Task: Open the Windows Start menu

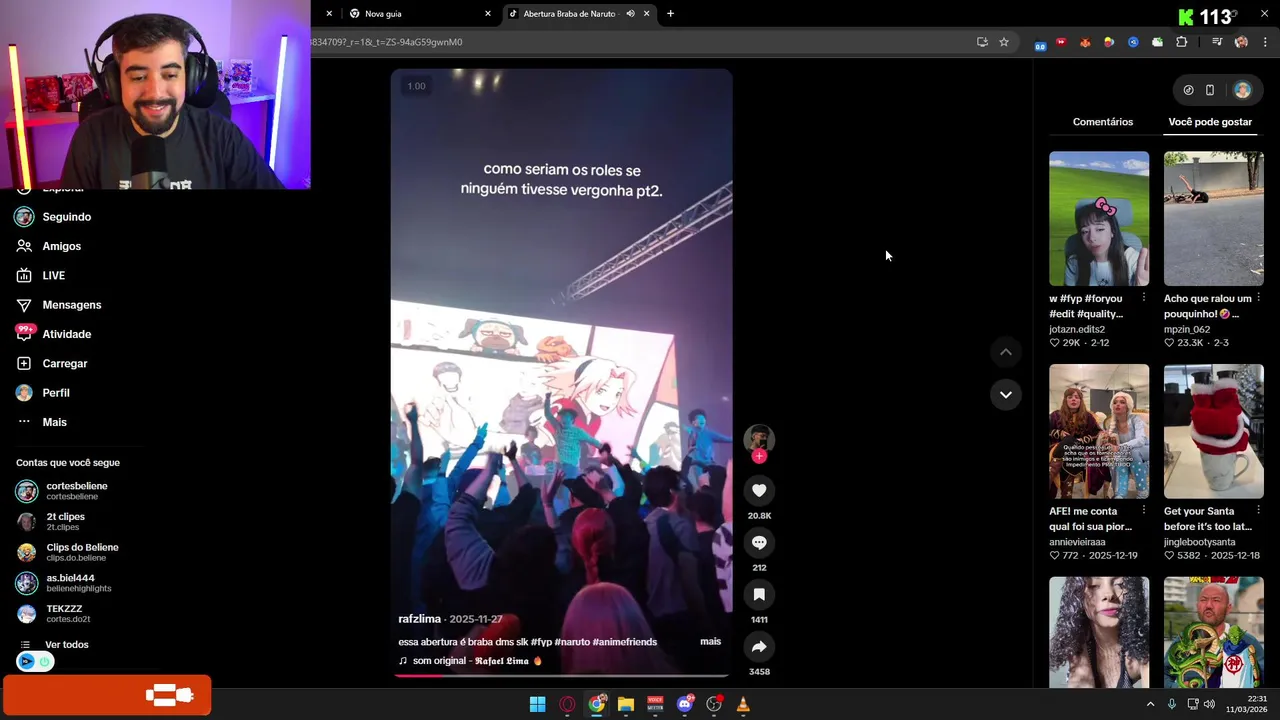Action: tap(537, 704)
